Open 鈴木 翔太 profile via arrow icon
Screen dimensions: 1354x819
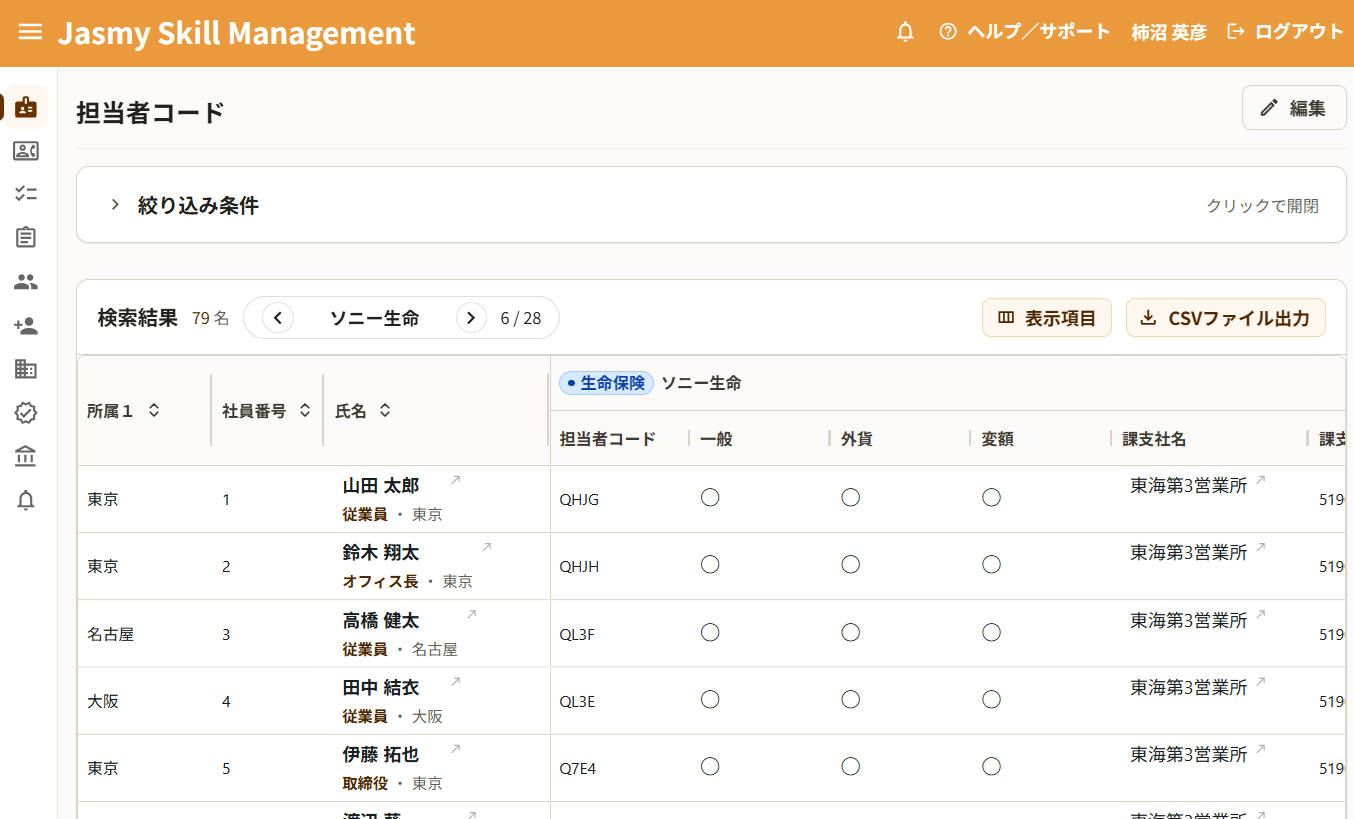click(487, 548)
